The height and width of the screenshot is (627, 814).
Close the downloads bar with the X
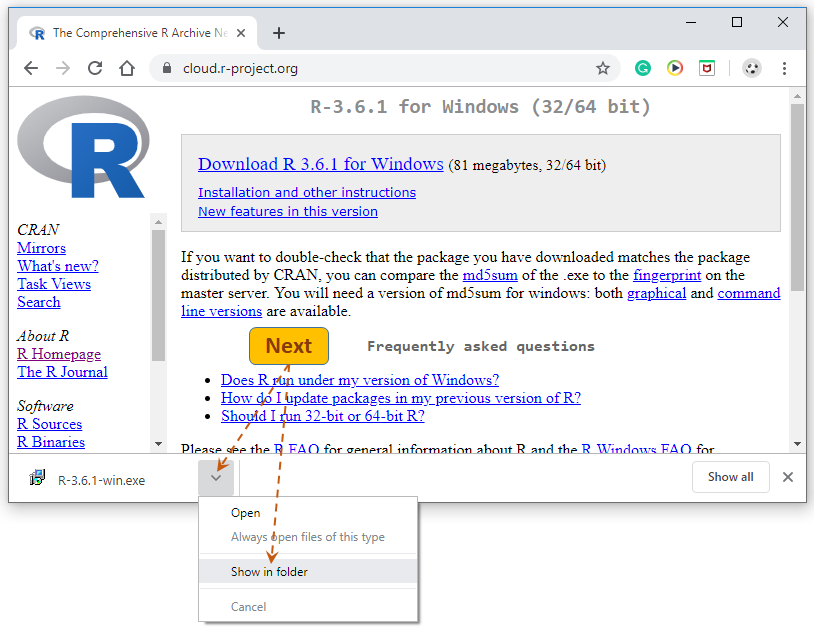[788, 477]
